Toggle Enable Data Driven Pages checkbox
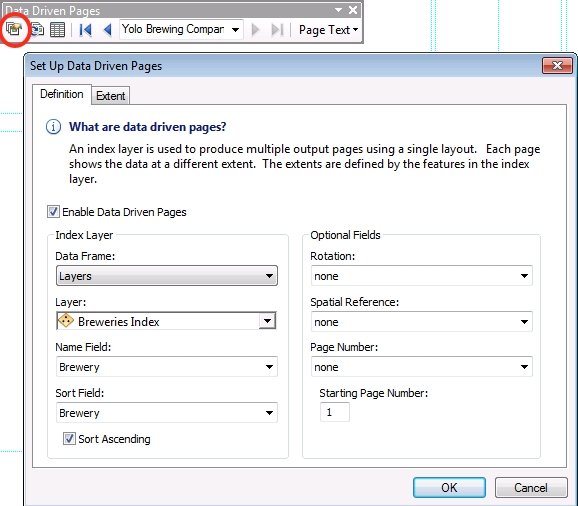Screen dimensions: 578x506 [53, 212]
